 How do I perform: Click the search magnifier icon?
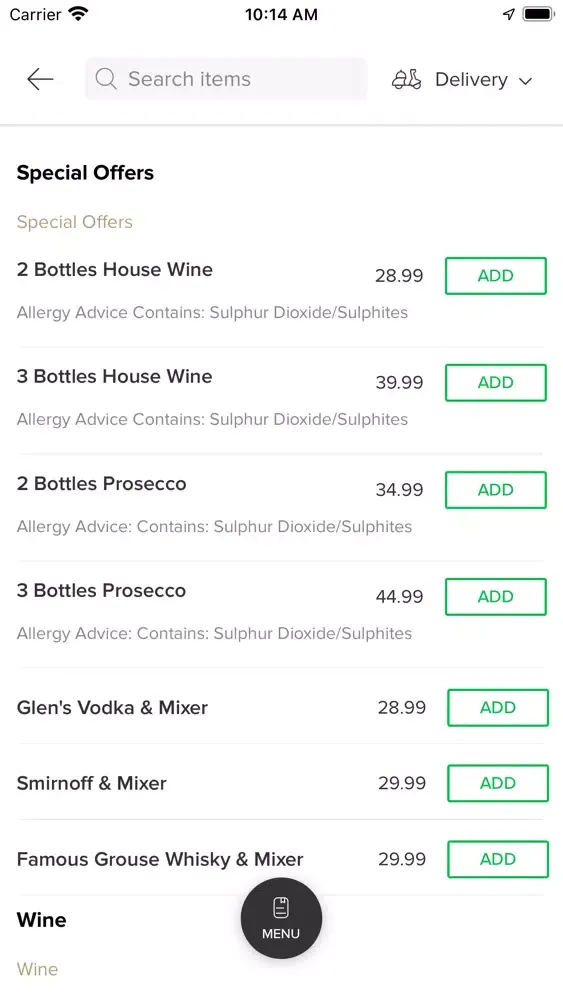point(106,79)
